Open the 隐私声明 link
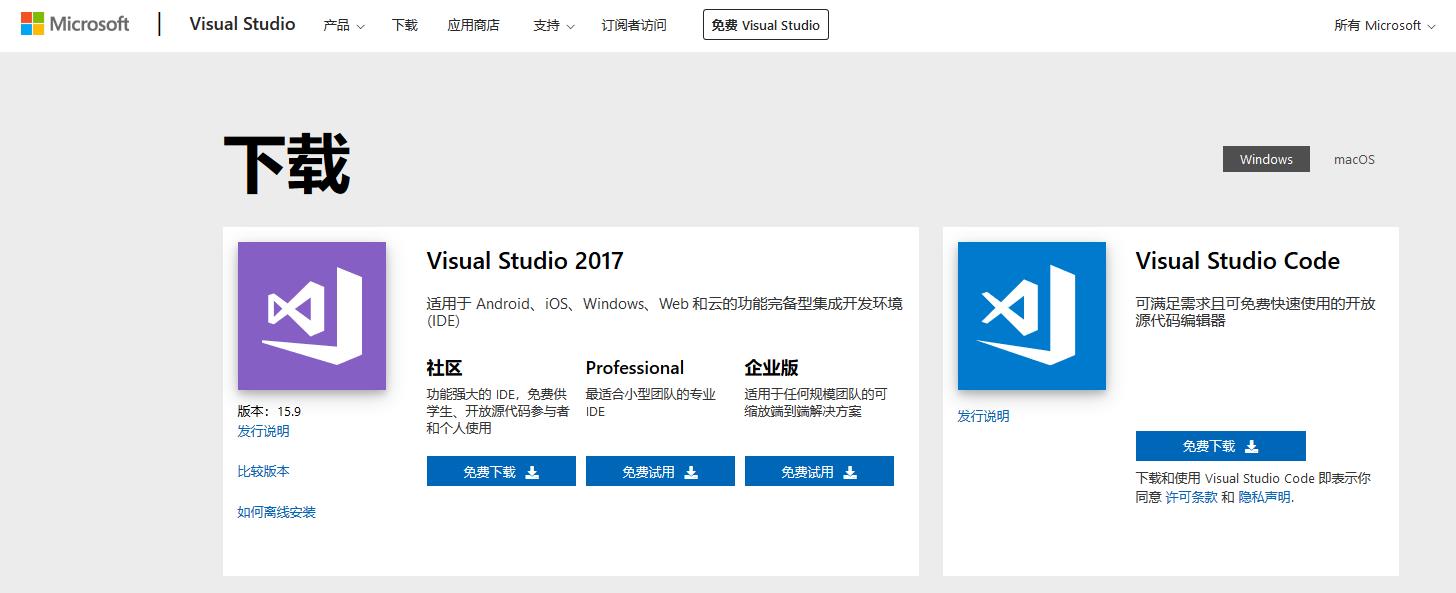Viewport: 1456px width, 593px height. (1265, 497)
